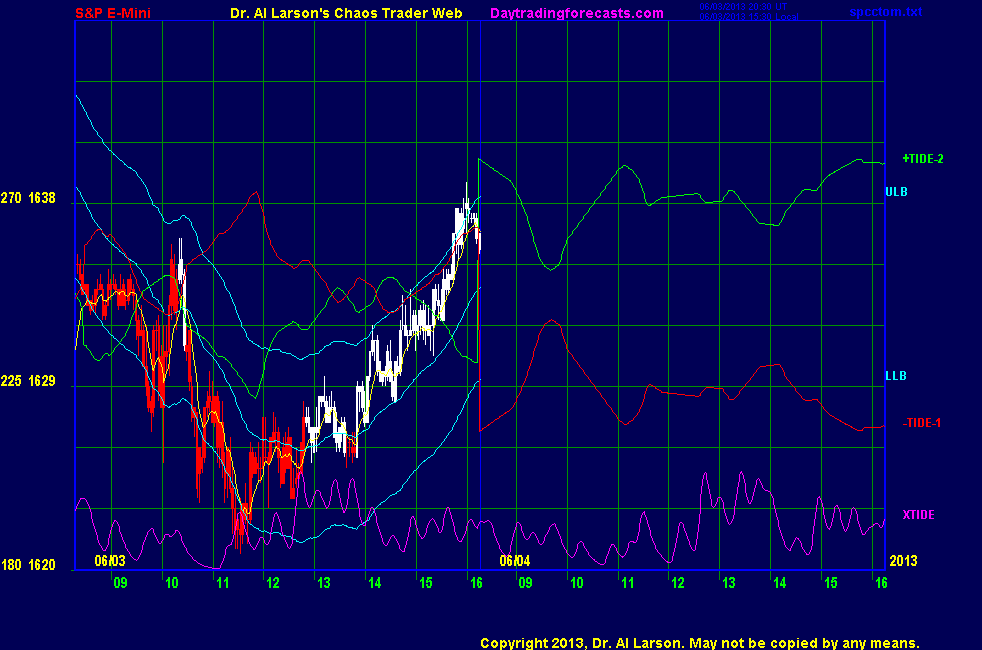Click the last 16 hour axis label

880,582
